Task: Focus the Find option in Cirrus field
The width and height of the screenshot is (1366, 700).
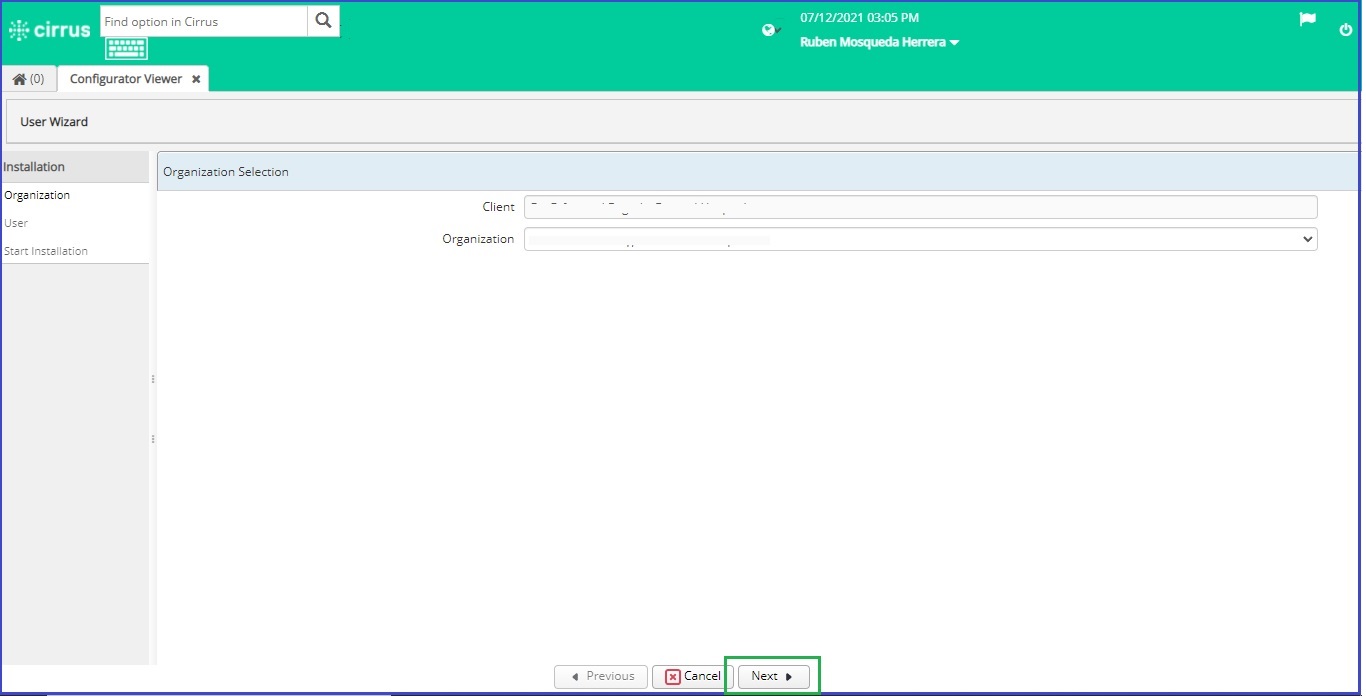Action: [x=204, y=21]
